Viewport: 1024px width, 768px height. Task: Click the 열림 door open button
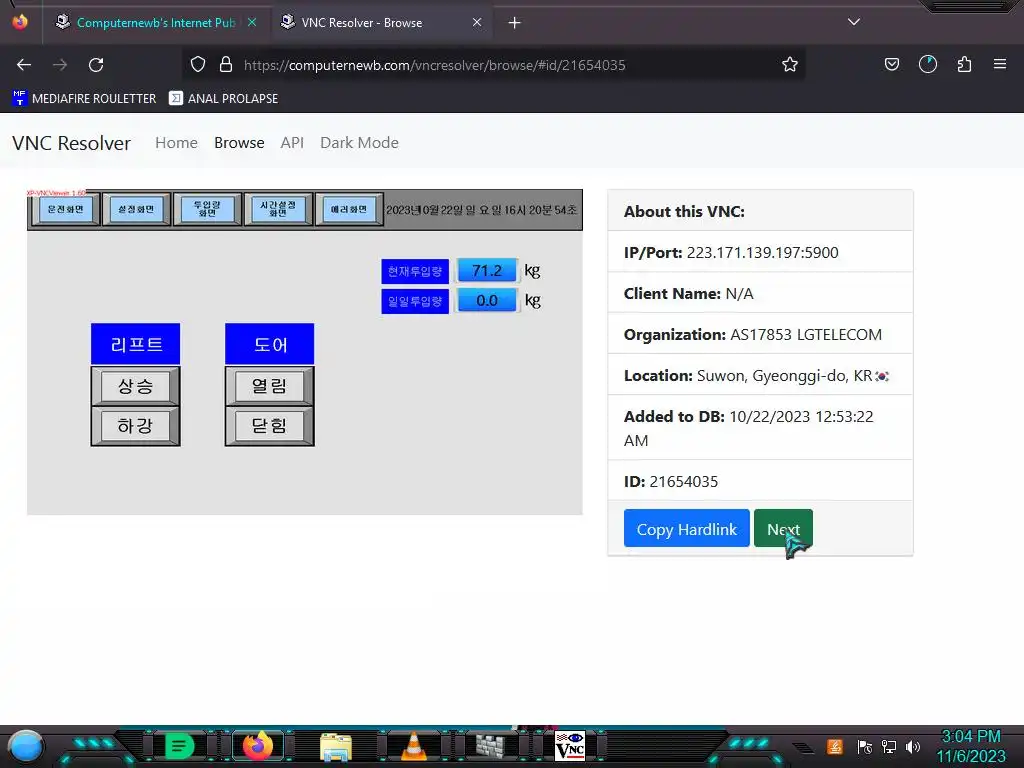pyautogui.click(x=269, y=386)
